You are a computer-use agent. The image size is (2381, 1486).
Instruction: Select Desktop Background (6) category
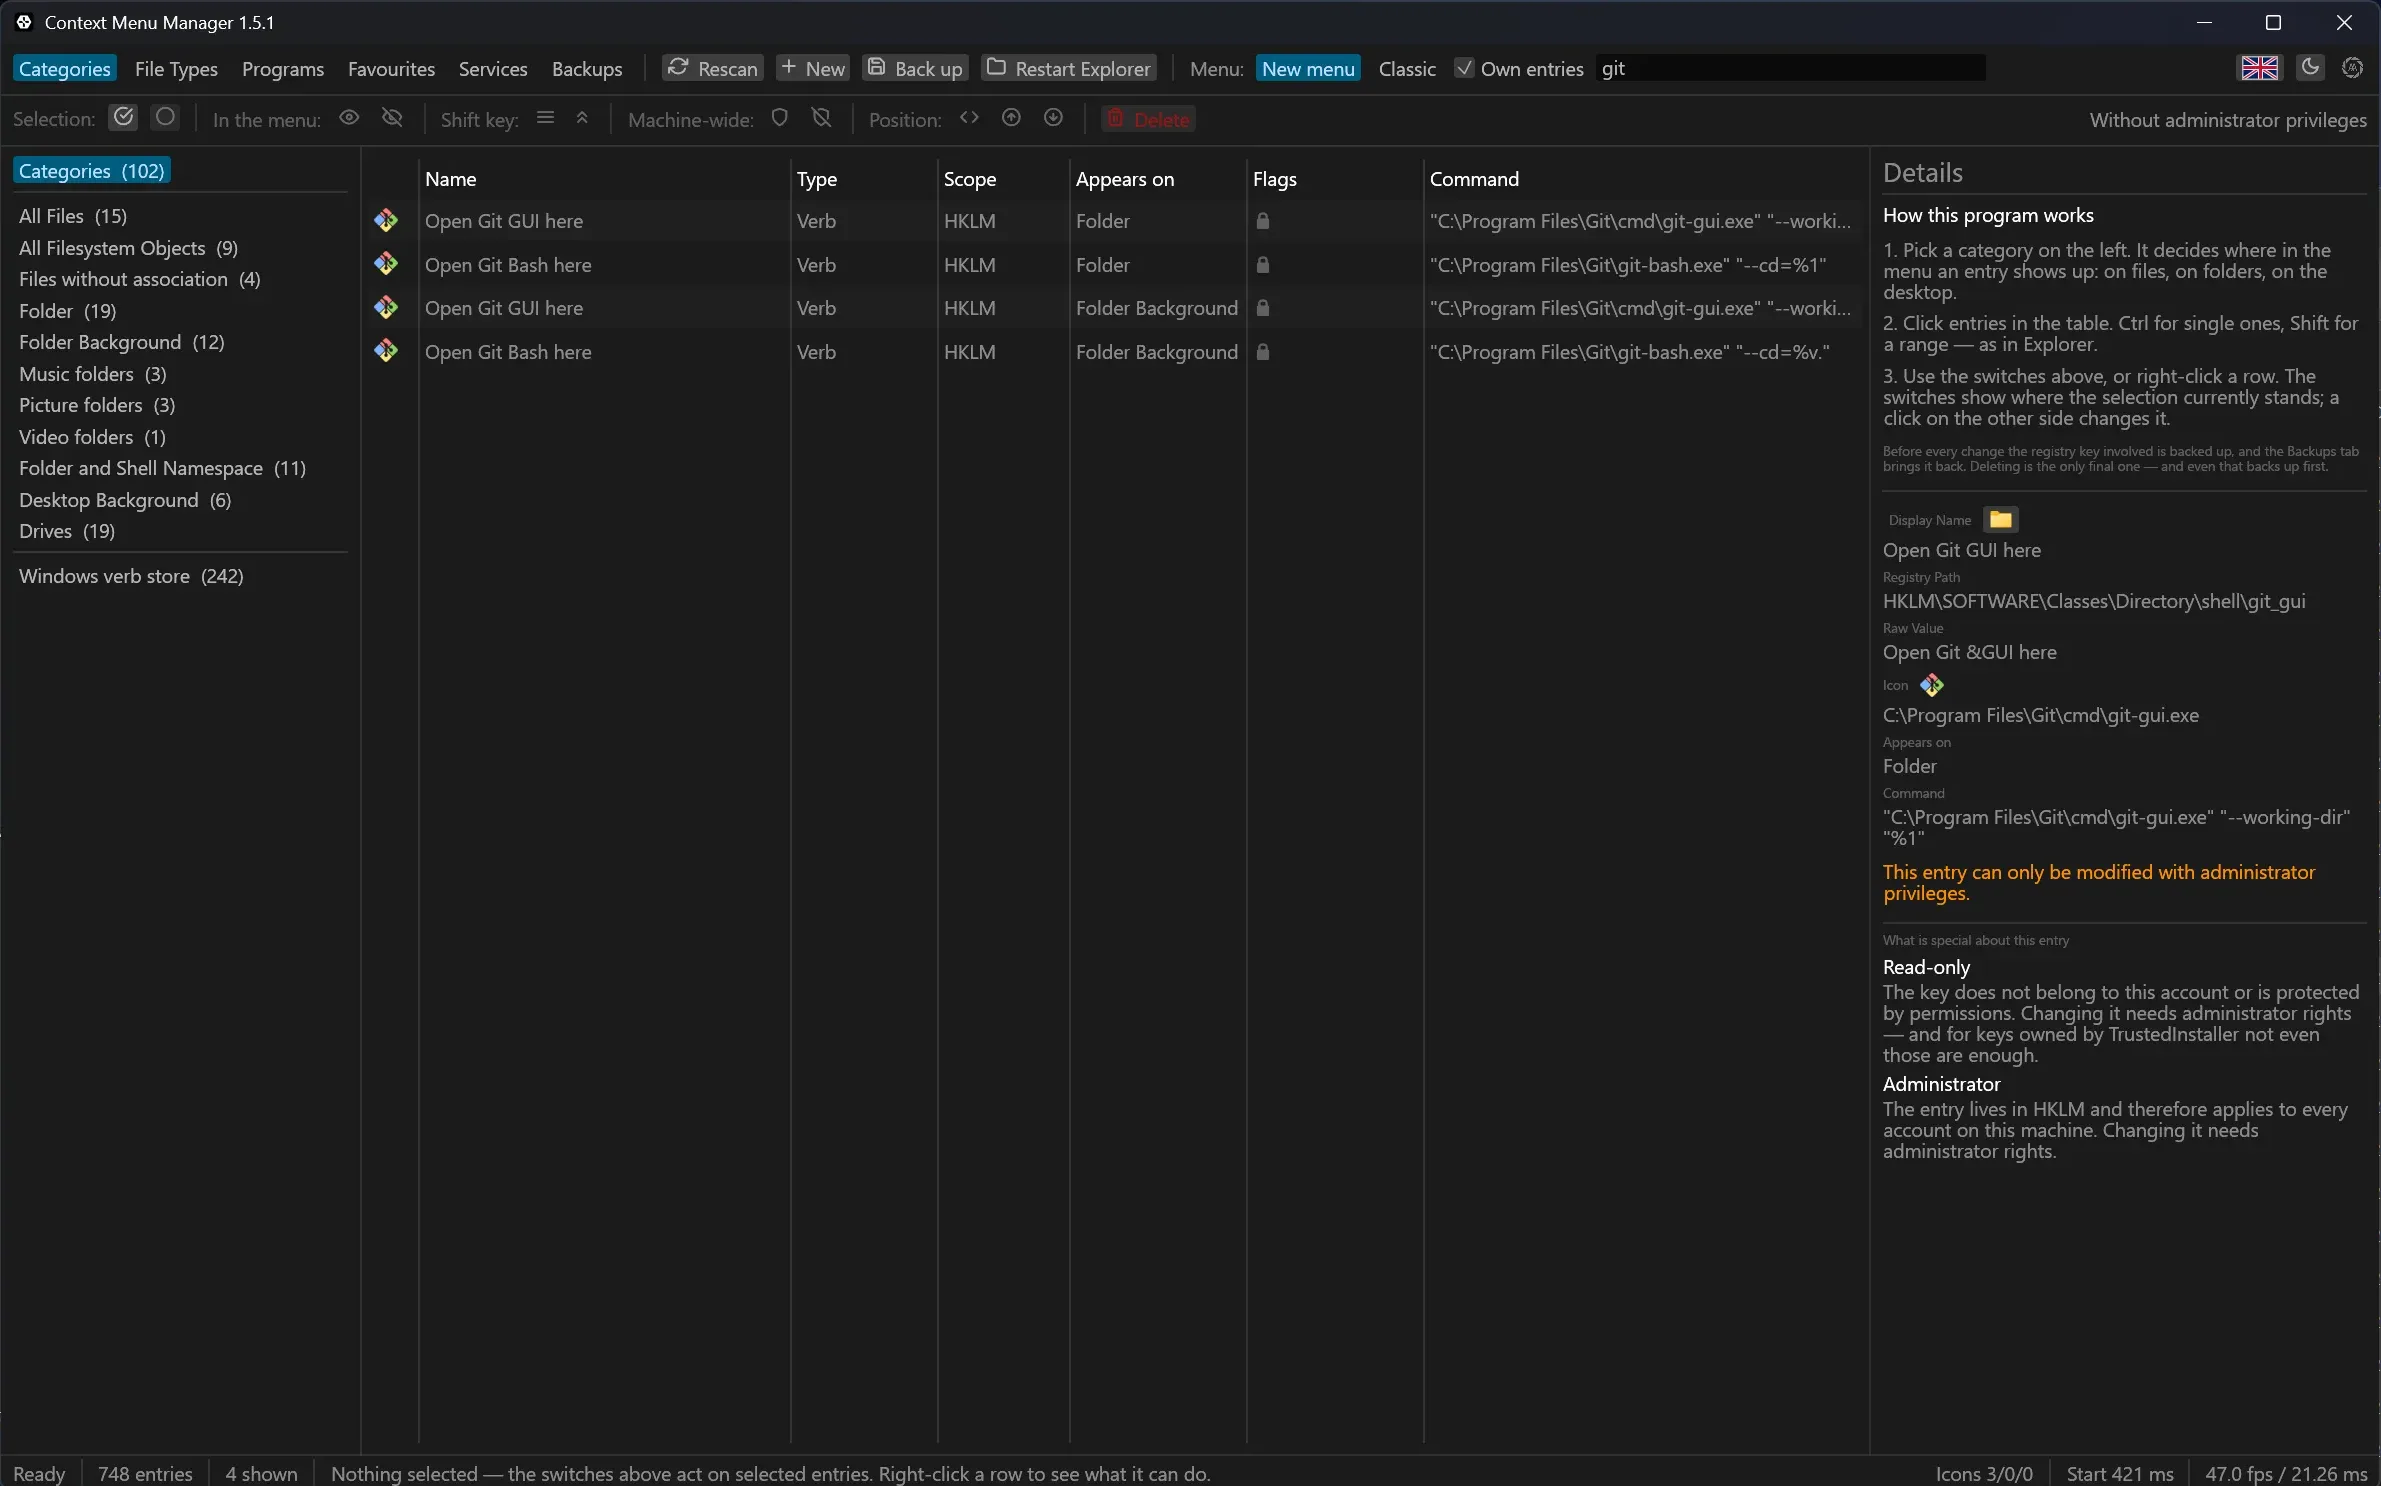(125, 500)
